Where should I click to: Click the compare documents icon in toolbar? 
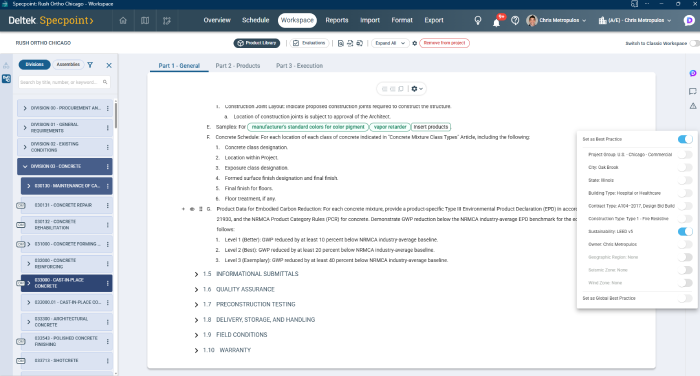click(x=359, y=43)
